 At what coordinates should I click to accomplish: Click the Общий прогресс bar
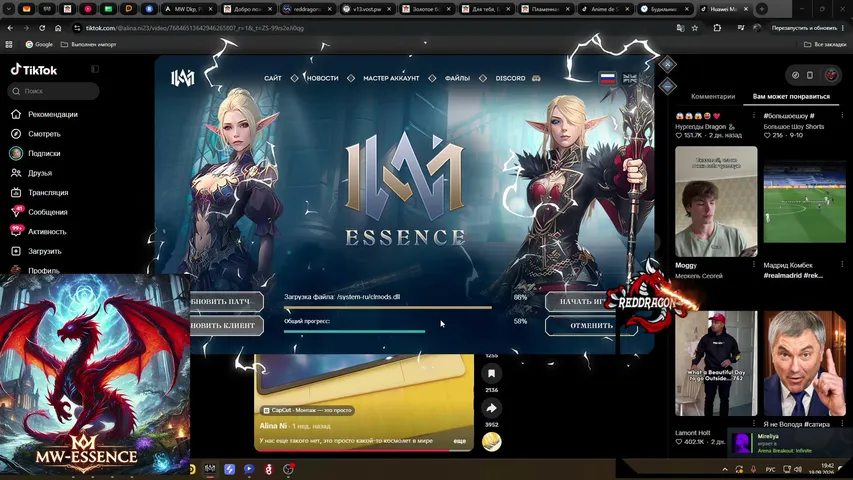click(x=354, y=331)
